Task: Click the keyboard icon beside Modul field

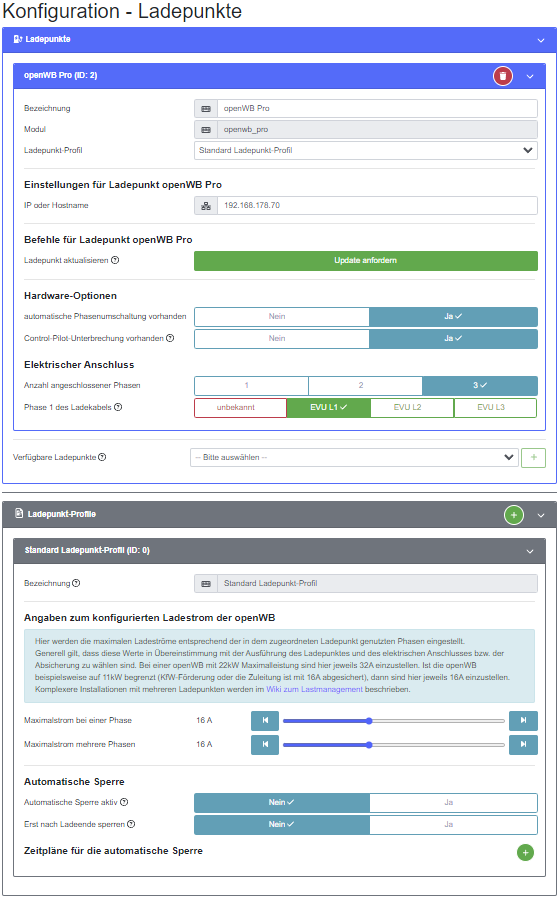Action: coord(206,130)
